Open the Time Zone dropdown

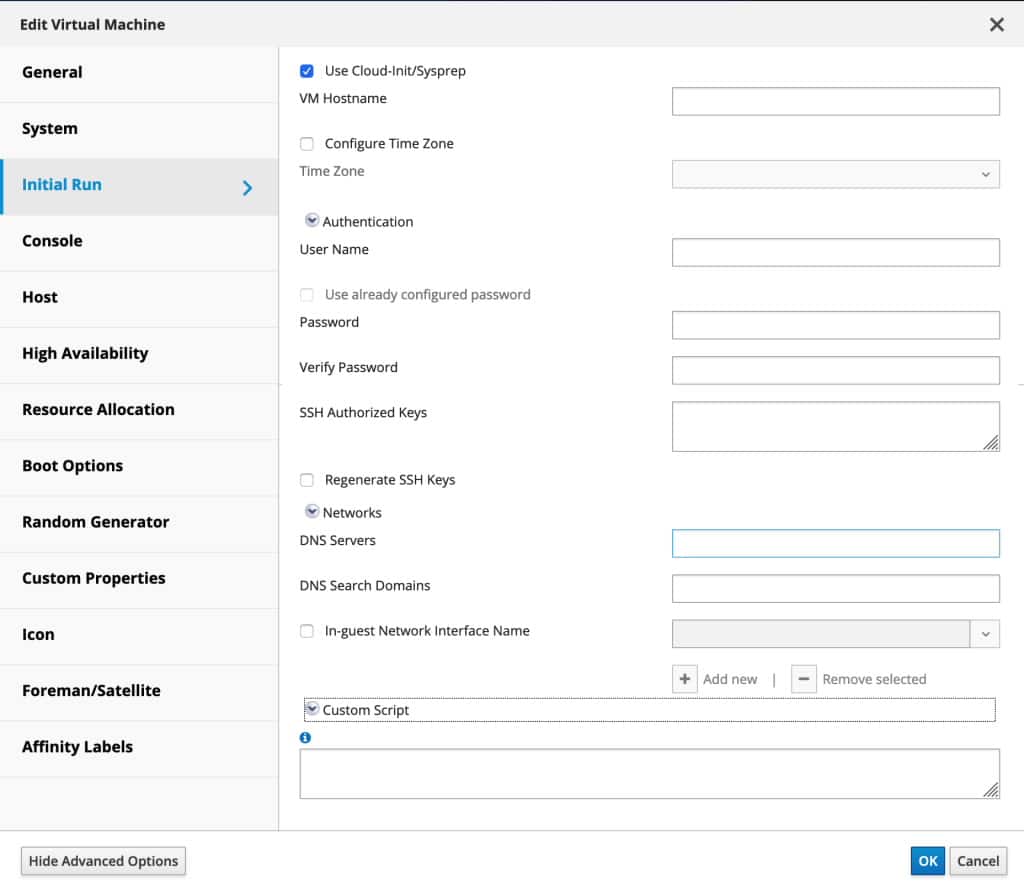(984, 173)
